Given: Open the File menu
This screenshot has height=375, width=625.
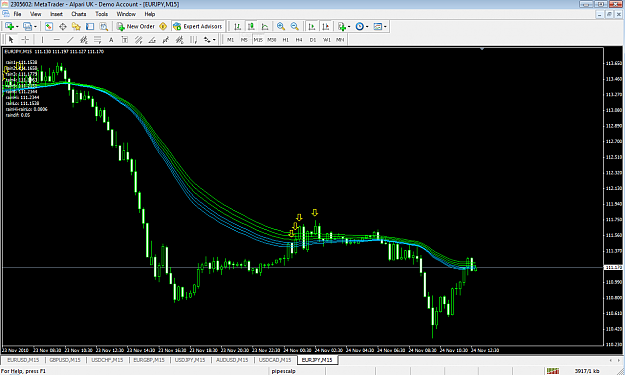Looking at the screenshot, I should (18, 14).
